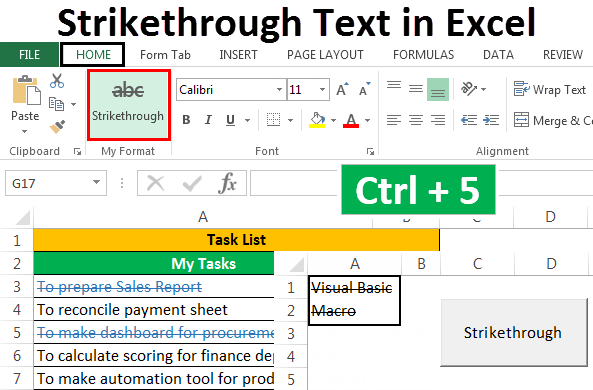Screen dimensions: 593x390
Task: Open the Paste options dropdown arrow
Action: point(25,131)
